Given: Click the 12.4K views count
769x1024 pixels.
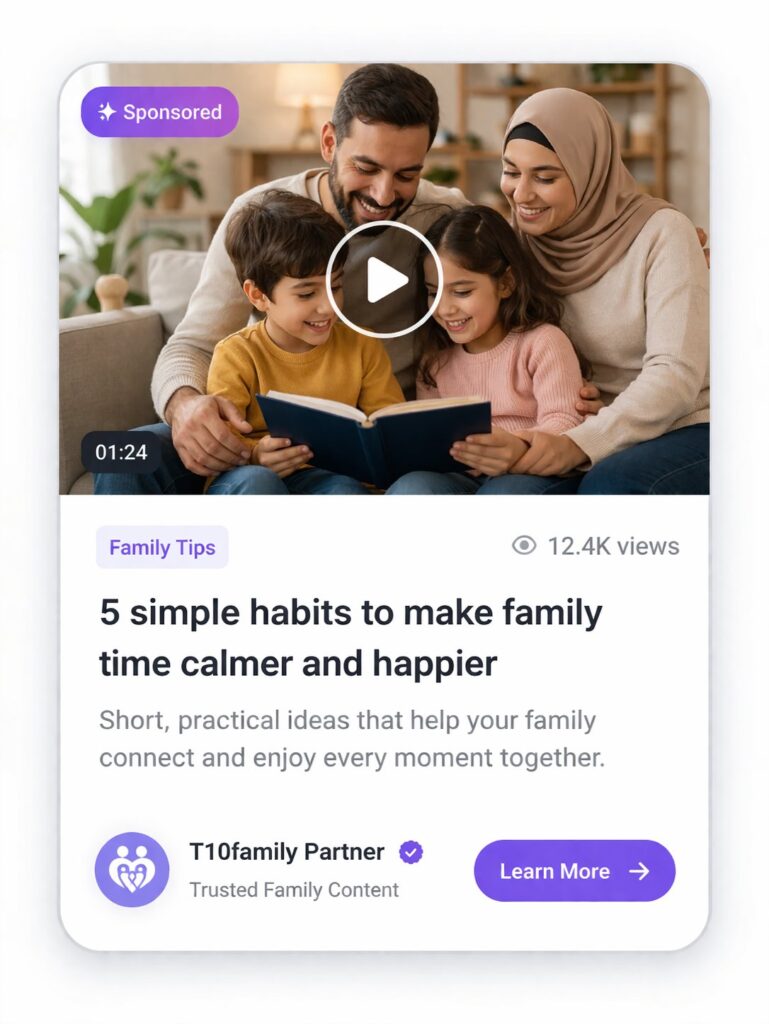Looking at the screenshot, I should click(613, 546).
